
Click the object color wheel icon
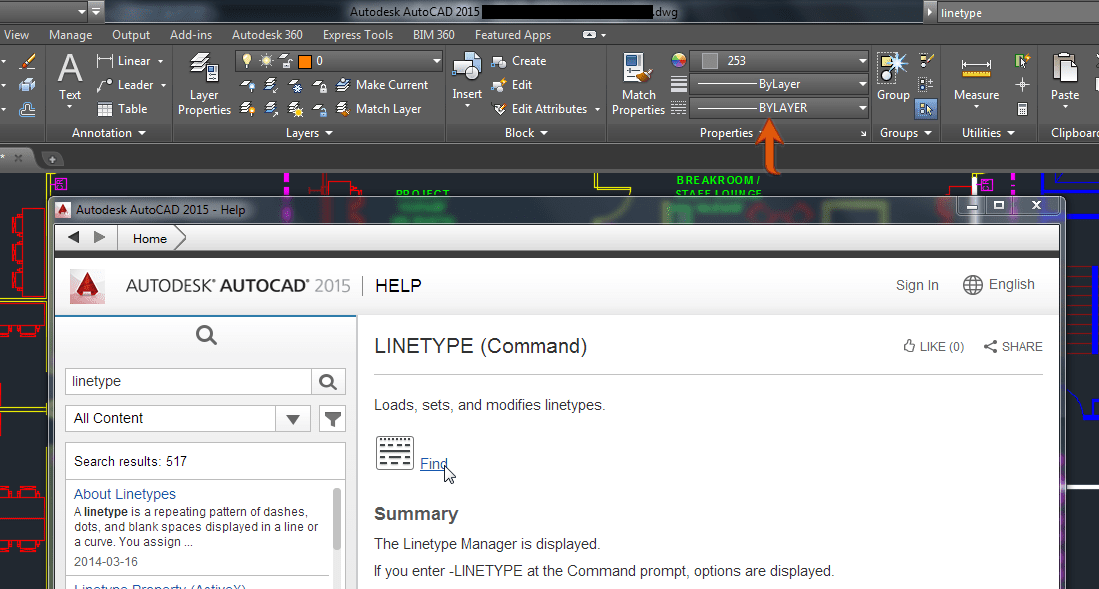point(678,60)
